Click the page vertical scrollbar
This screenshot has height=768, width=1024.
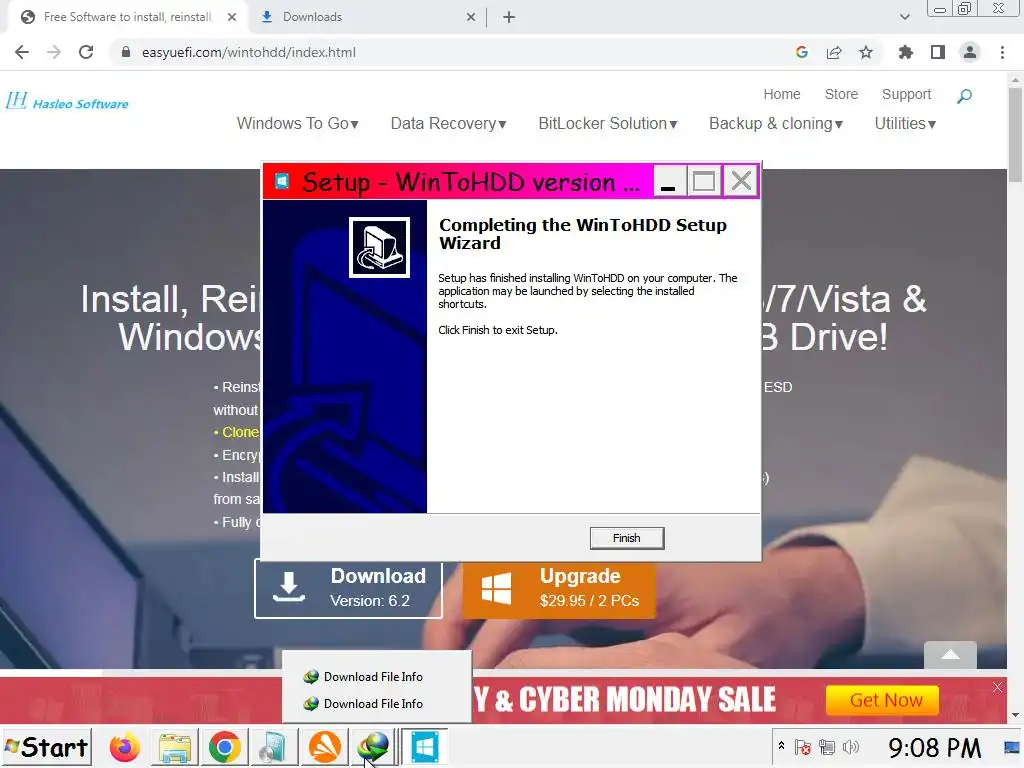[1015, 135]
